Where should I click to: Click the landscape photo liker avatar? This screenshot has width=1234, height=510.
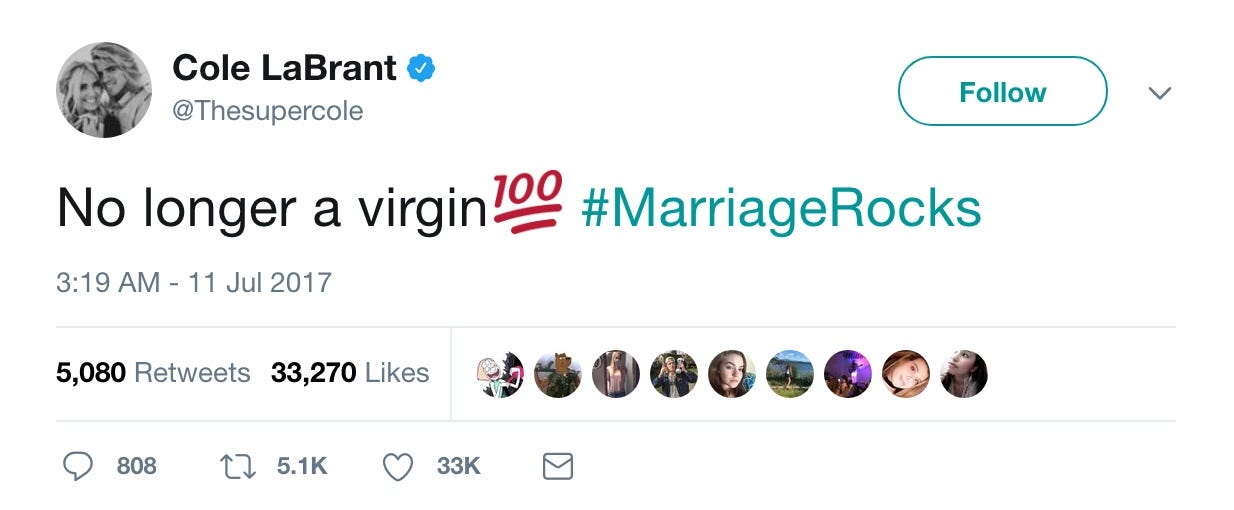coord(790,374)
